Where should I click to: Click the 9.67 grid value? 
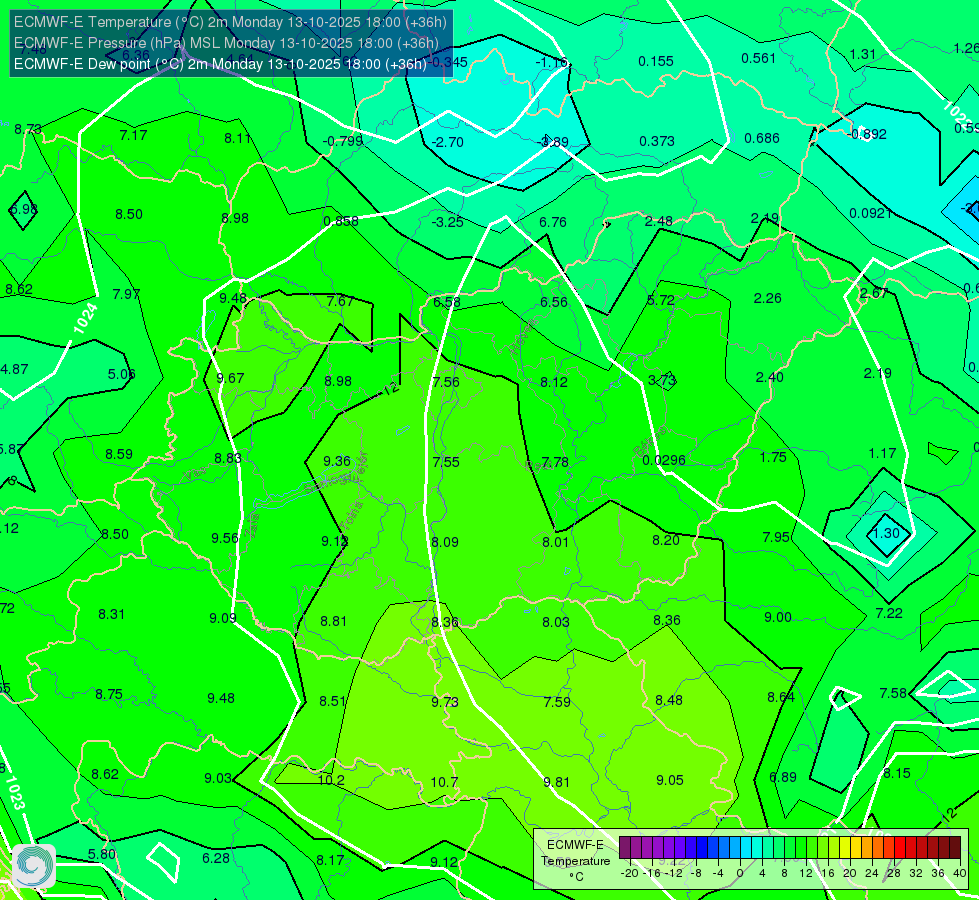tap(230, 378)
